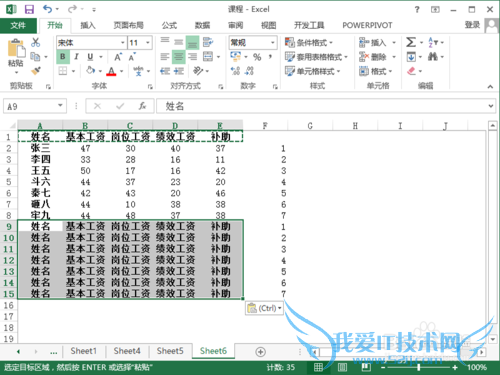The width and height of the screenshot is (500, 375).
Task: Click the sign-in link
Action: (x=472, y=25)
